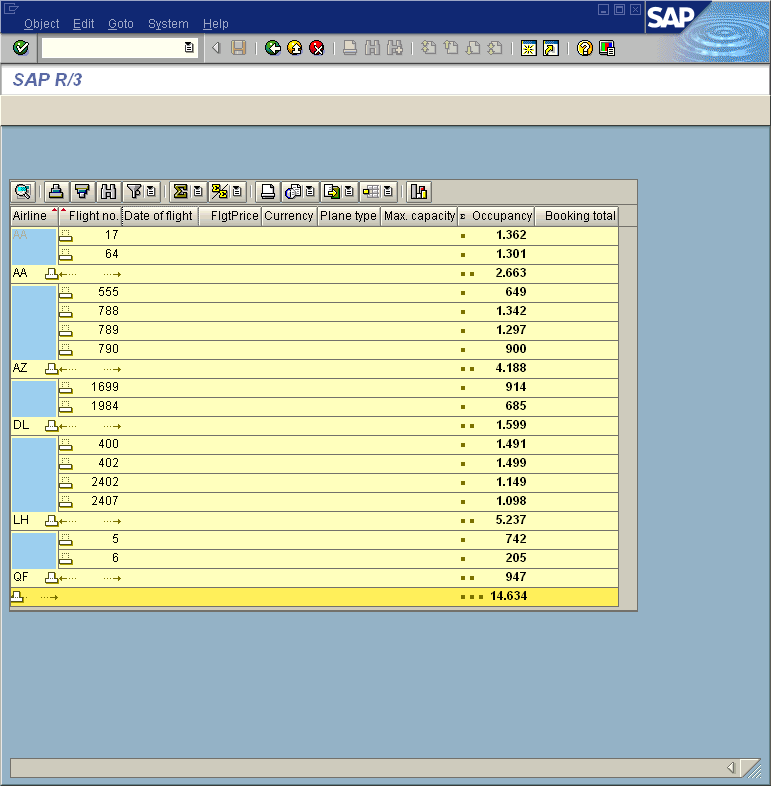Collapse the DL subtotal row
Image resolution: width=771 pixels, height=786 pixels.
point(51,426)
